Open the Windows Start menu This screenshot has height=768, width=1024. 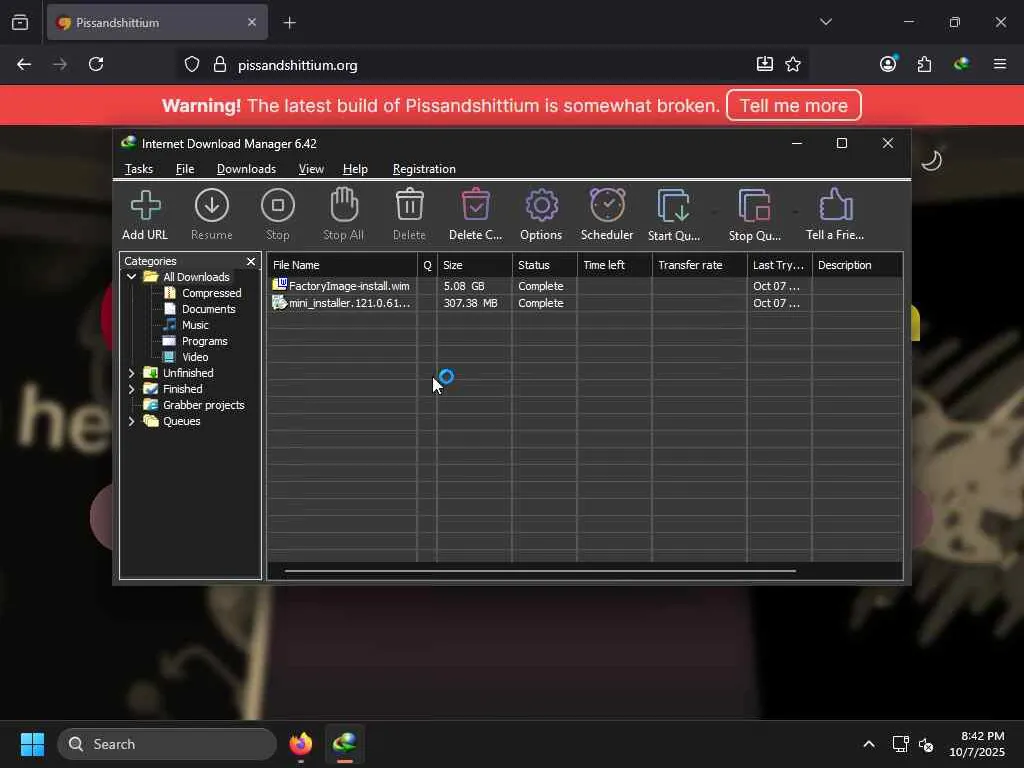(x=32, y=744)
